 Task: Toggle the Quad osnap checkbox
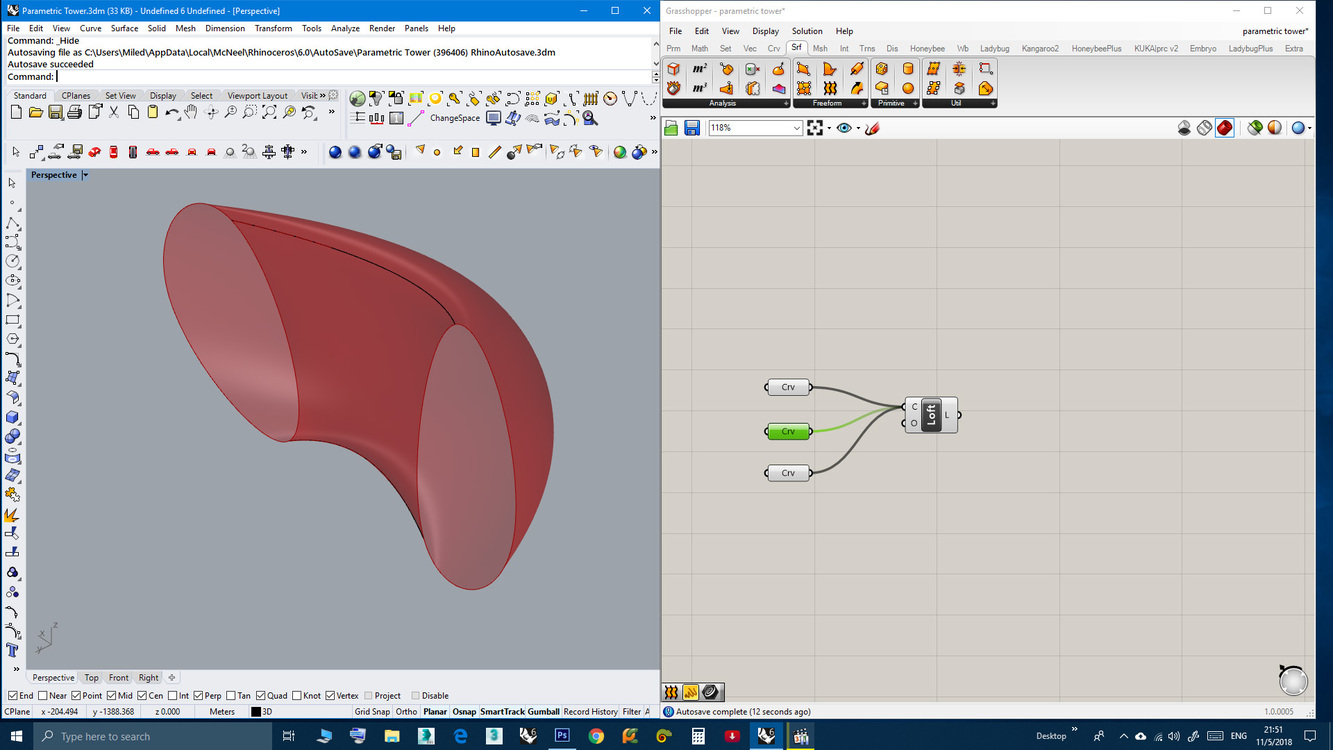(261, 696)
